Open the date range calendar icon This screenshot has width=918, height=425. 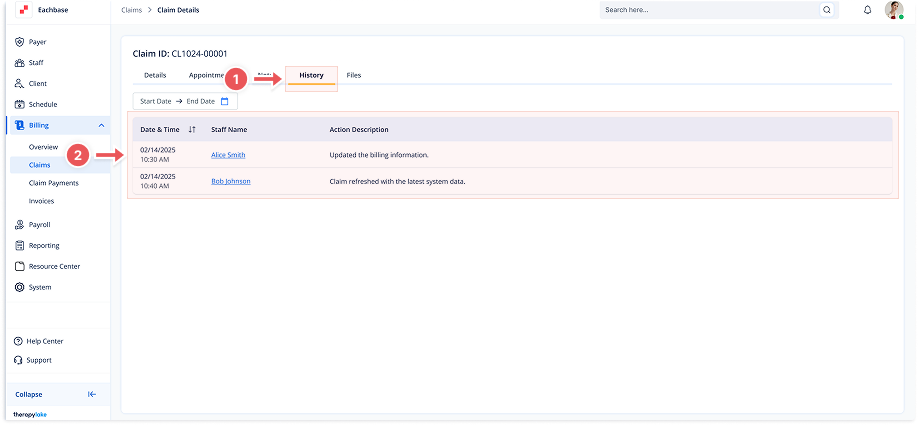click(x=225, y=101)
